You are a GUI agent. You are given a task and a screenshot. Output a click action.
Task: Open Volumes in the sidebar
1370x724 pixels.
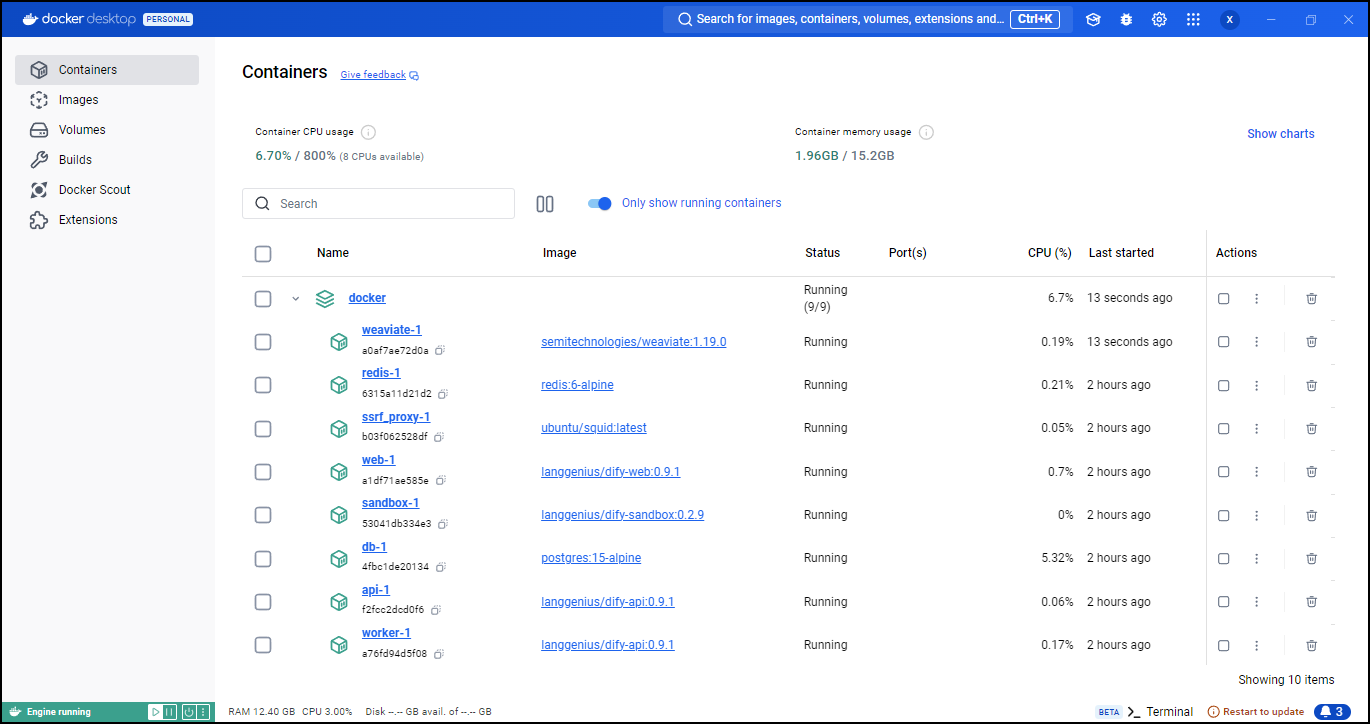pyautogui.click(x=107, y=130)
